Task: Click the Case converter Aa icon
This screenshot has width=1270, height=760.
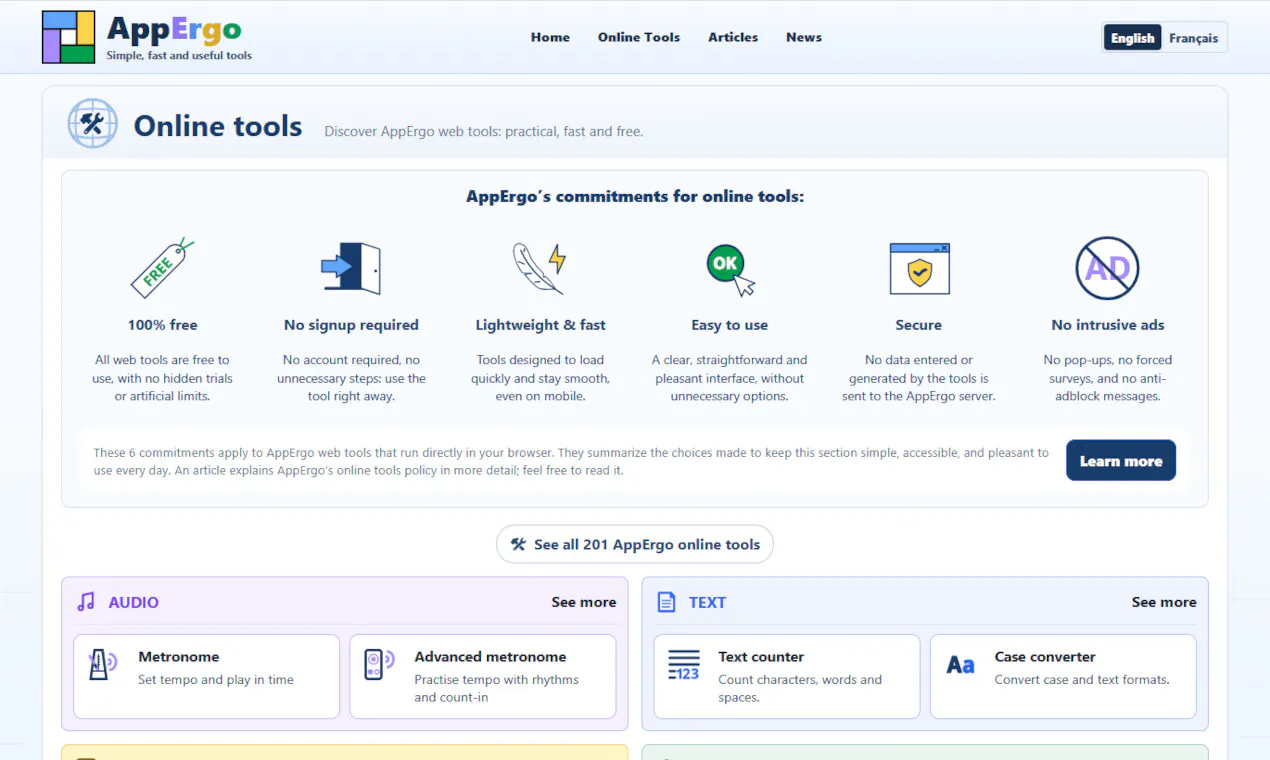Action: point(960,665)
